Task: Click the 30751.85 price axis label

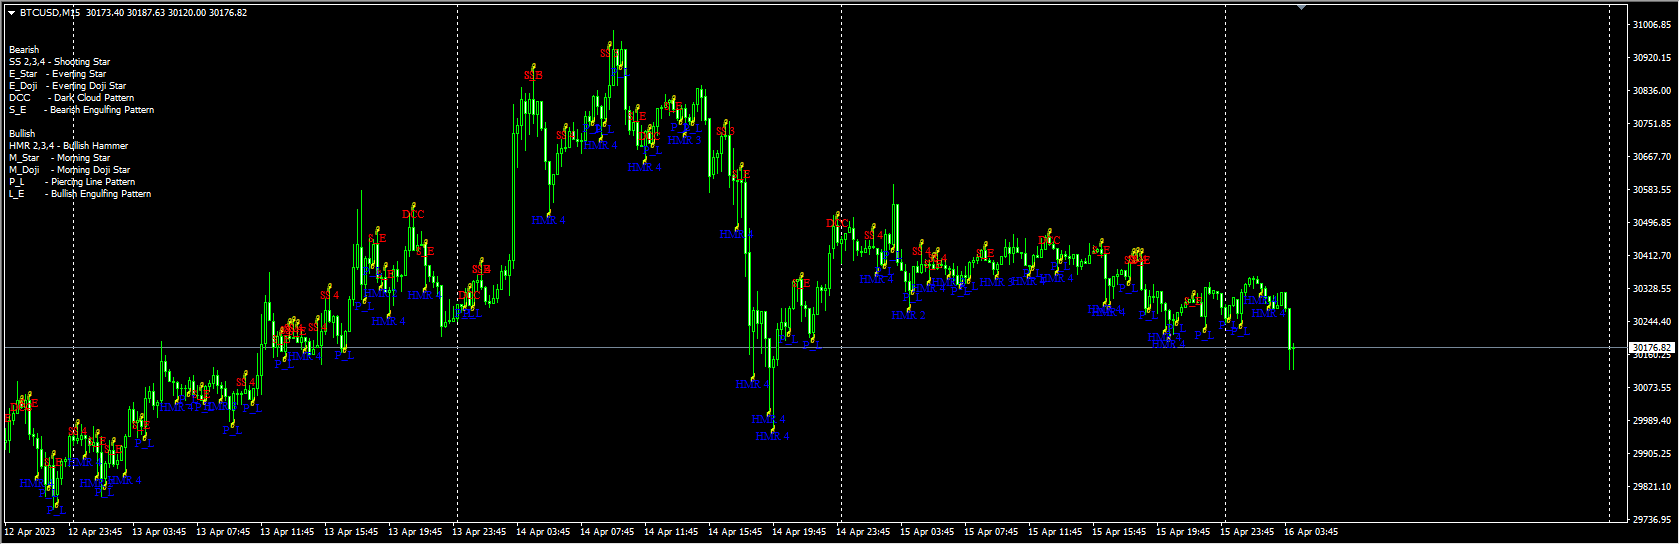Action: [1652, 124]
